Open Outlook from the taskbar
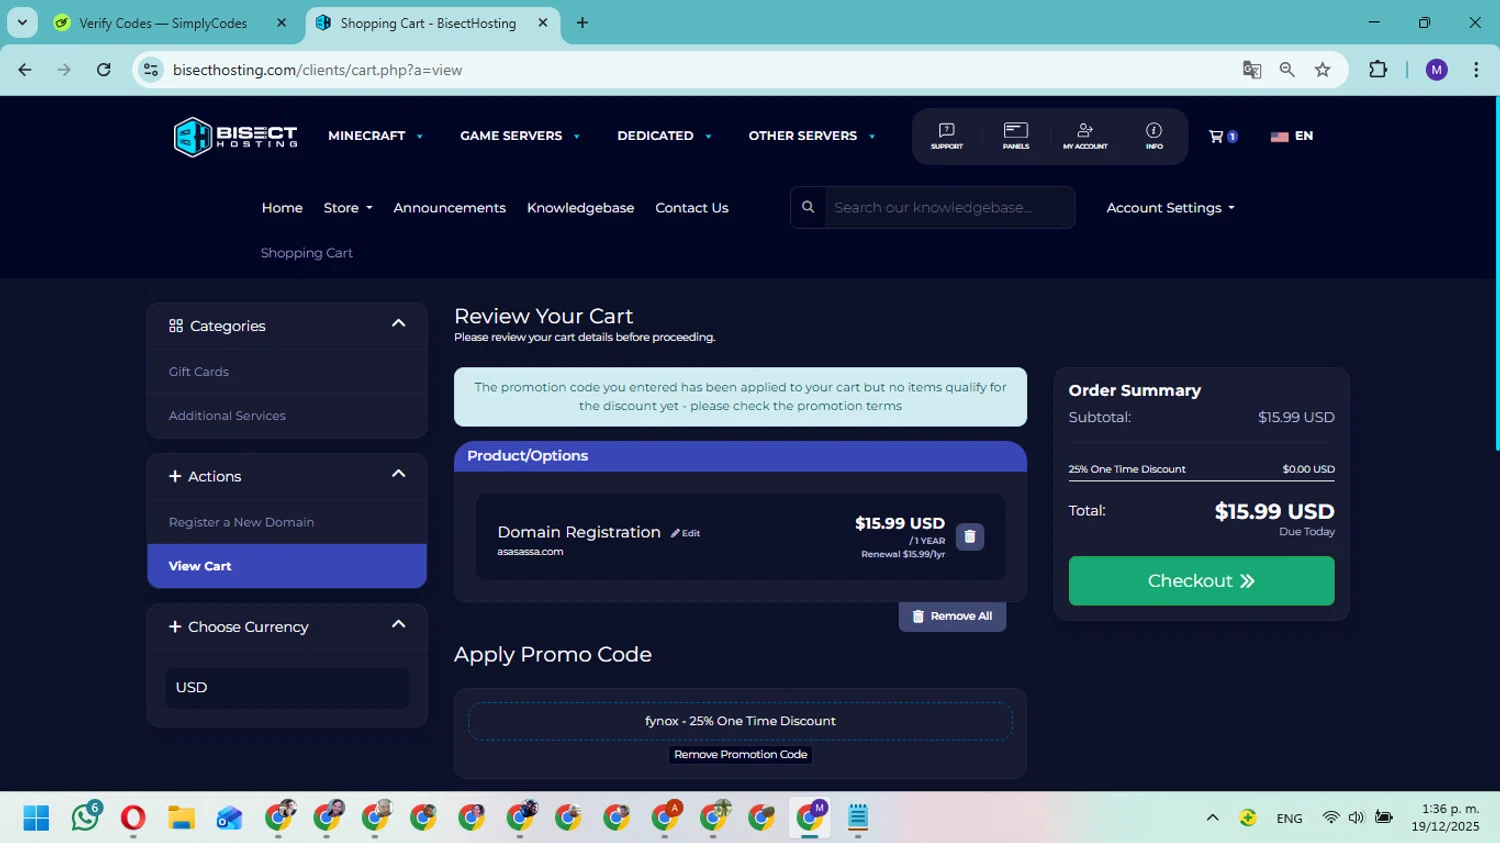This screenshot has width=1500, height=843. pos(229,818)
